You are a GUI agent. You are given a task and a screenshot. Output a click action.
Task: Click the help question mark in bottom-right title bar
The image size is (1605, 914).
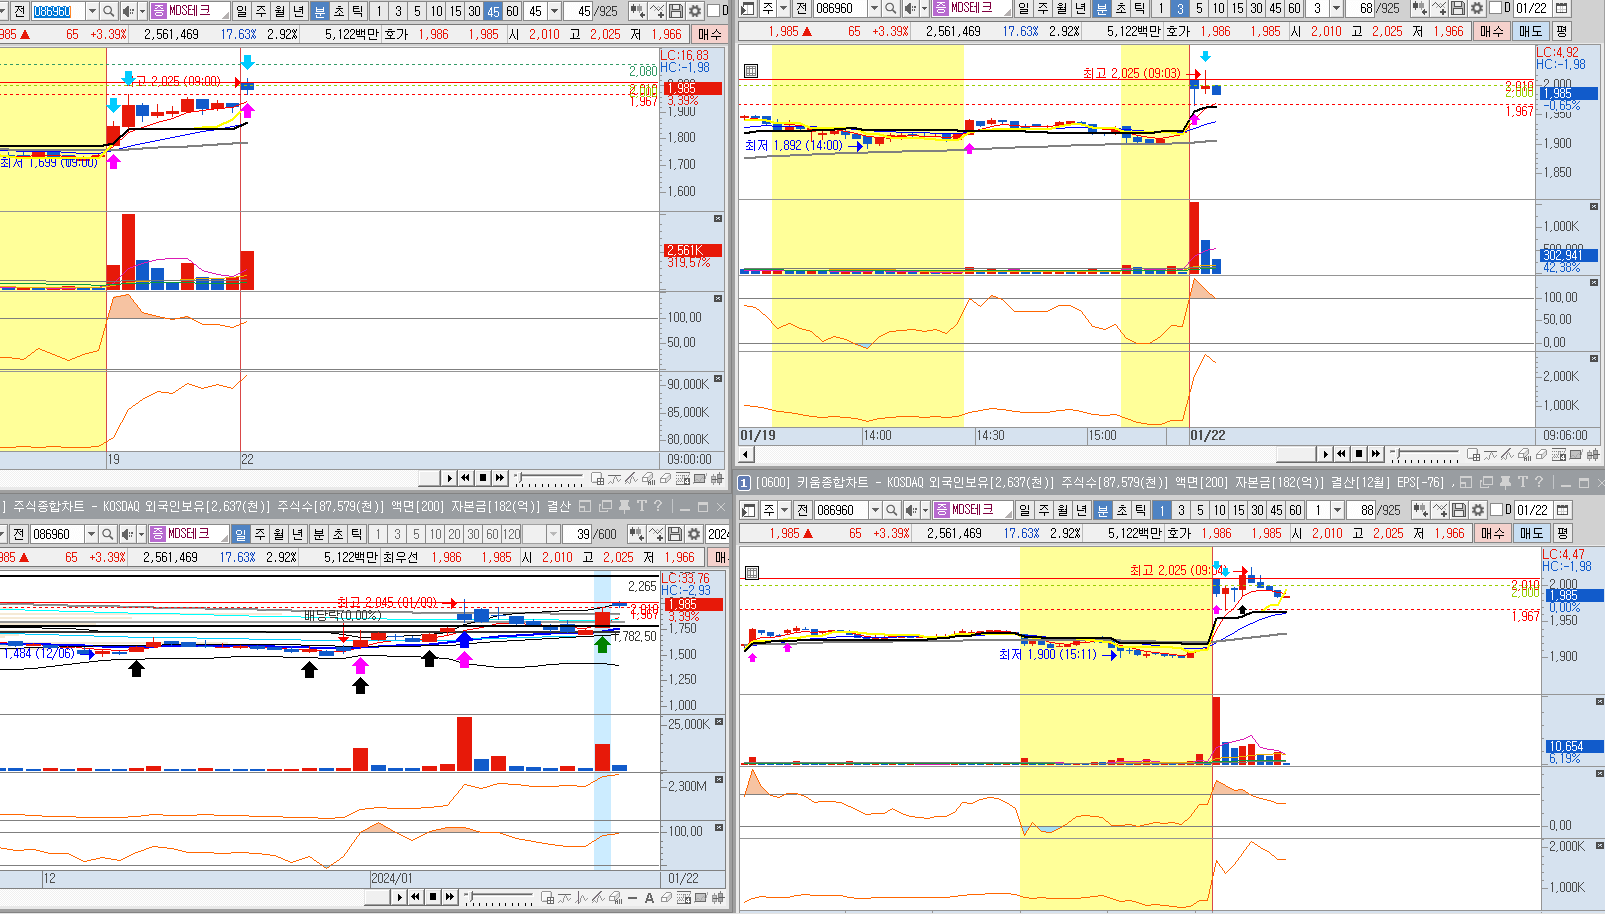coord(1539,482)
